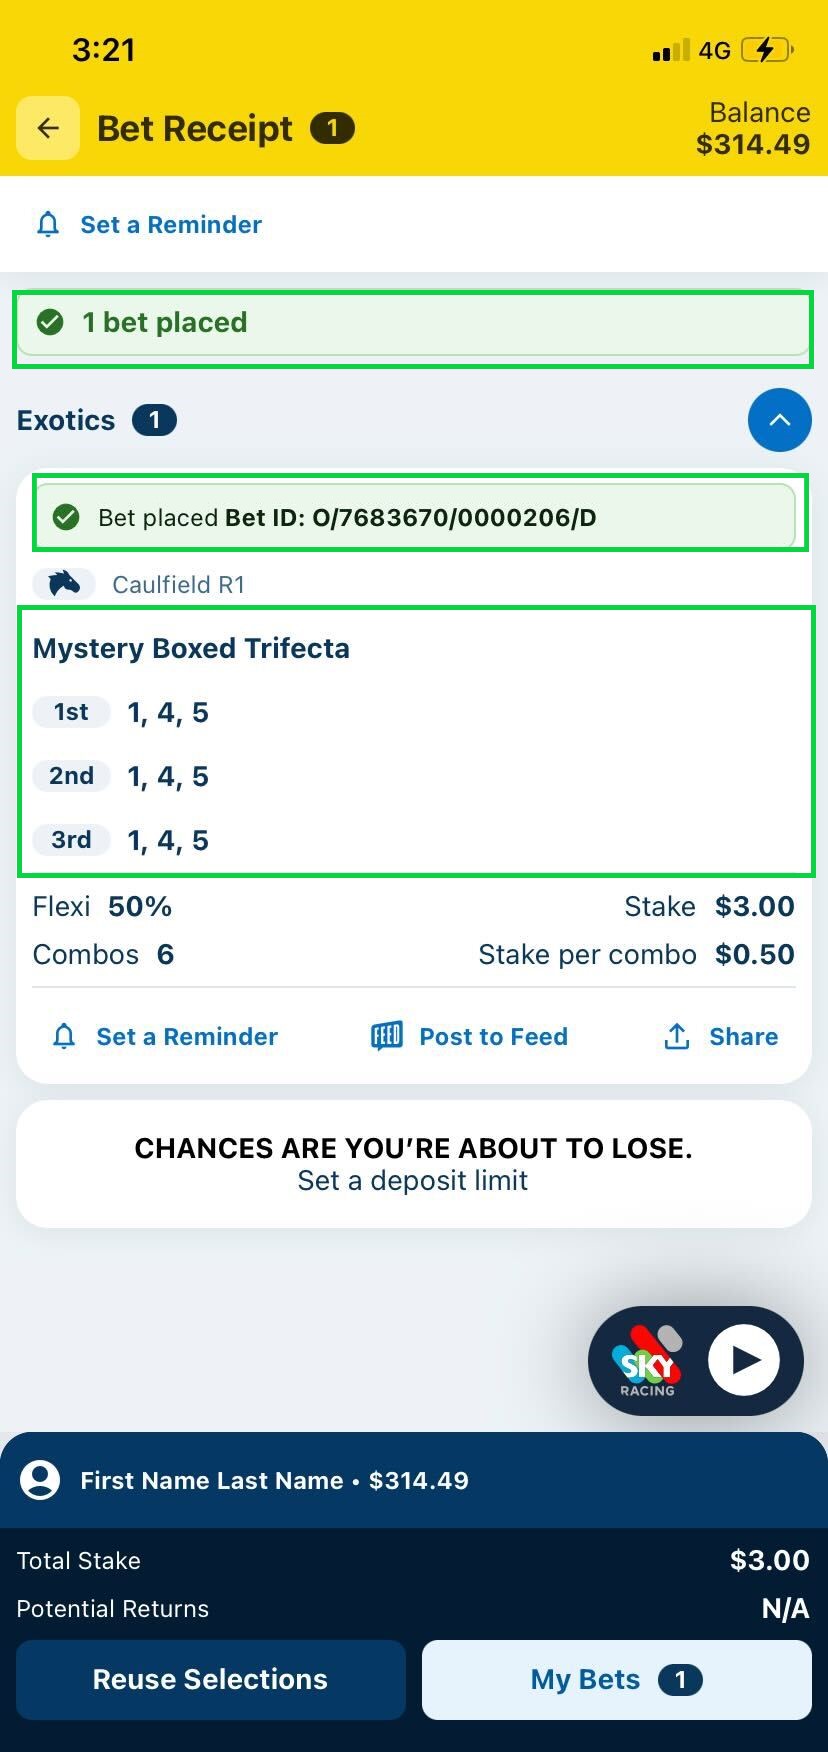
Task: Tap the Reuse Selections button
Action: [x=210, y=1679]
